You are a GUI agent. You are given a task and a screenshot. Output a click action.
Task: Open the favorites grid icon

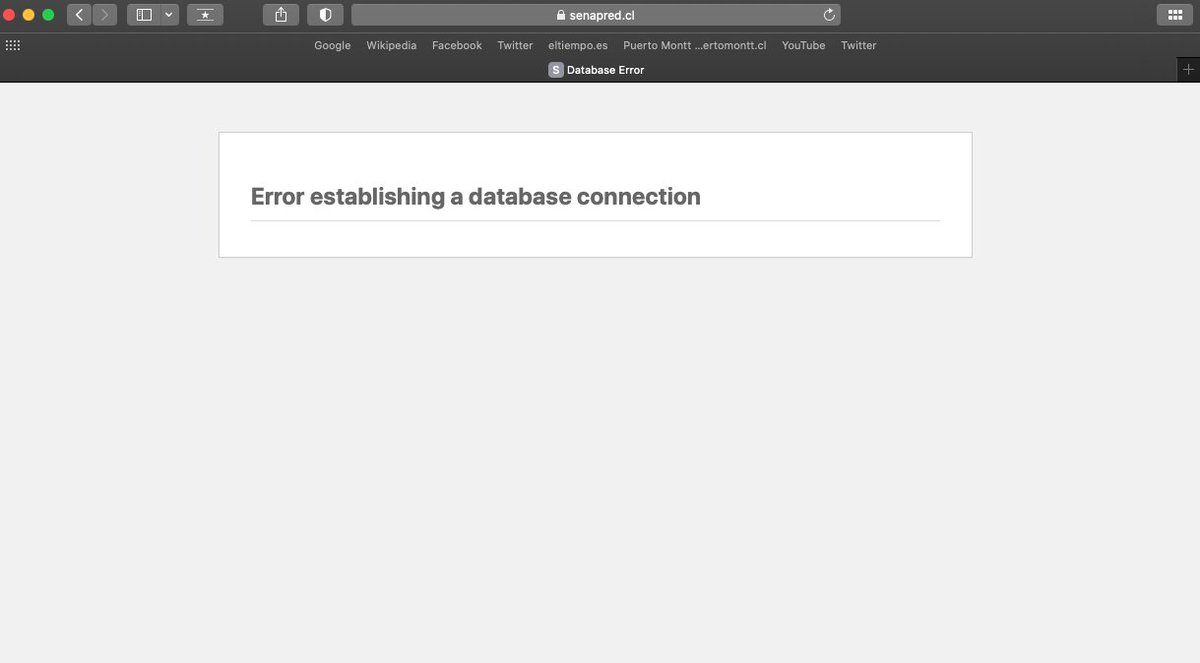[13, 45]
